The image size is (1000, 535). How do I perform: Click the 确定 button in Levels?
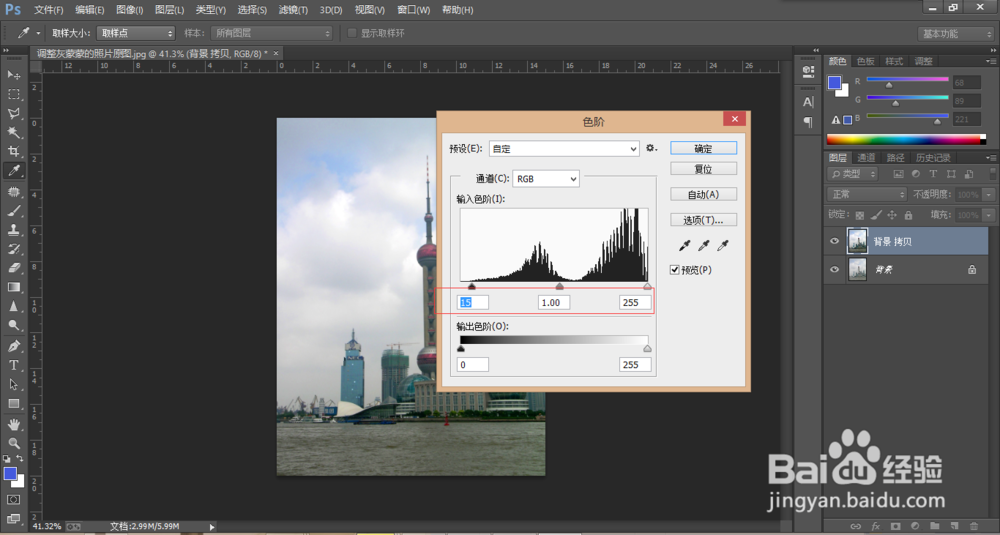(703, 148)
